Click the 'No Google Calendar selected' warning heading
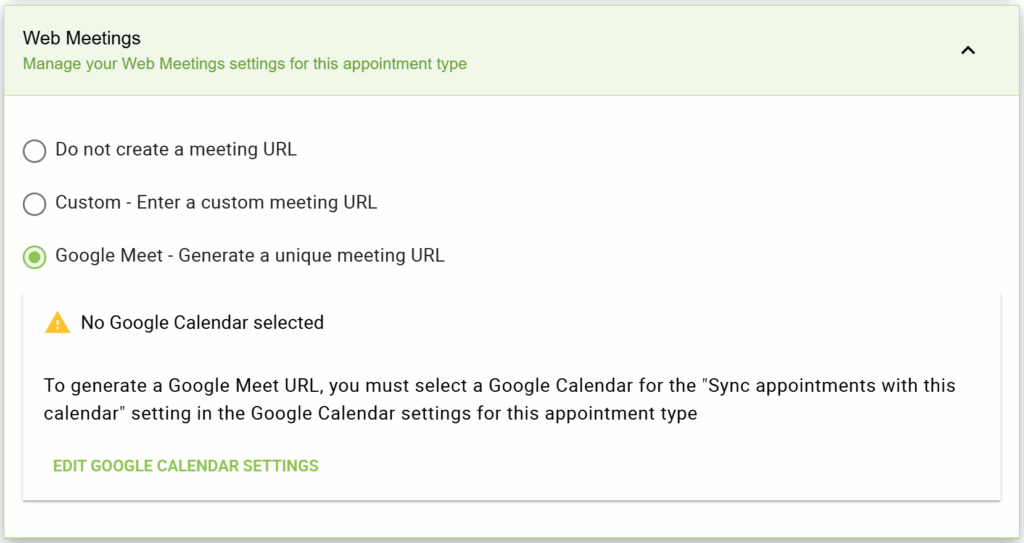The image size is (1024, 543). coord(202,323)
